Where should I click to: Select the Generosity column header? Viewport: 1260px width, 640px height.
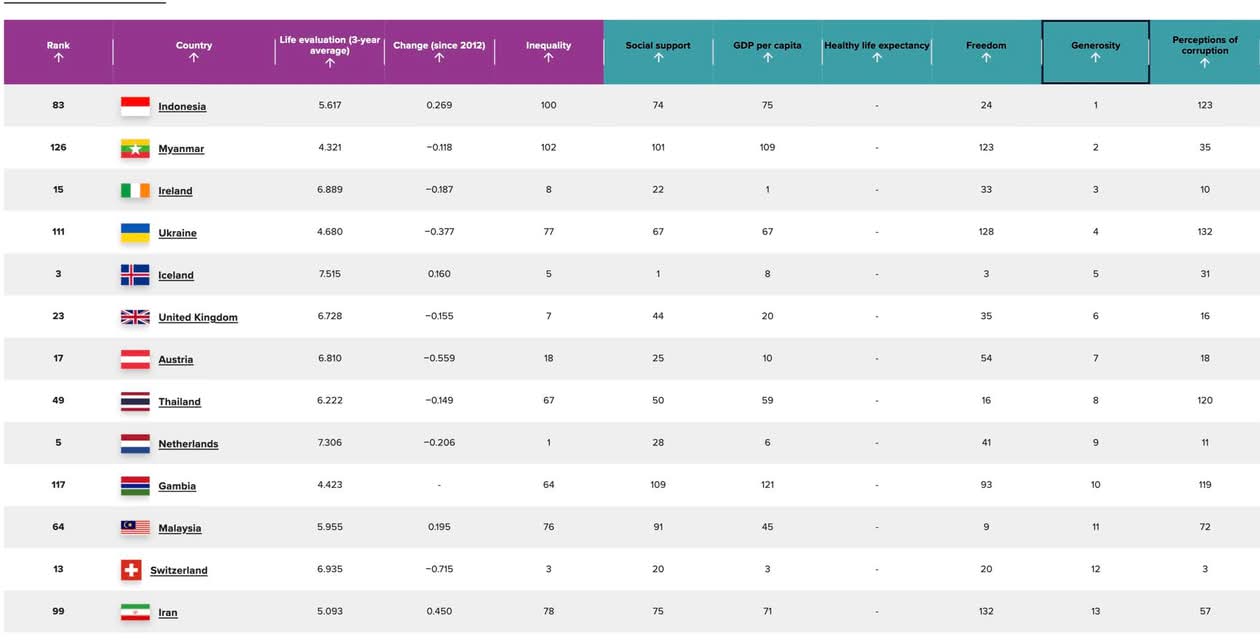coord(1095,51)
